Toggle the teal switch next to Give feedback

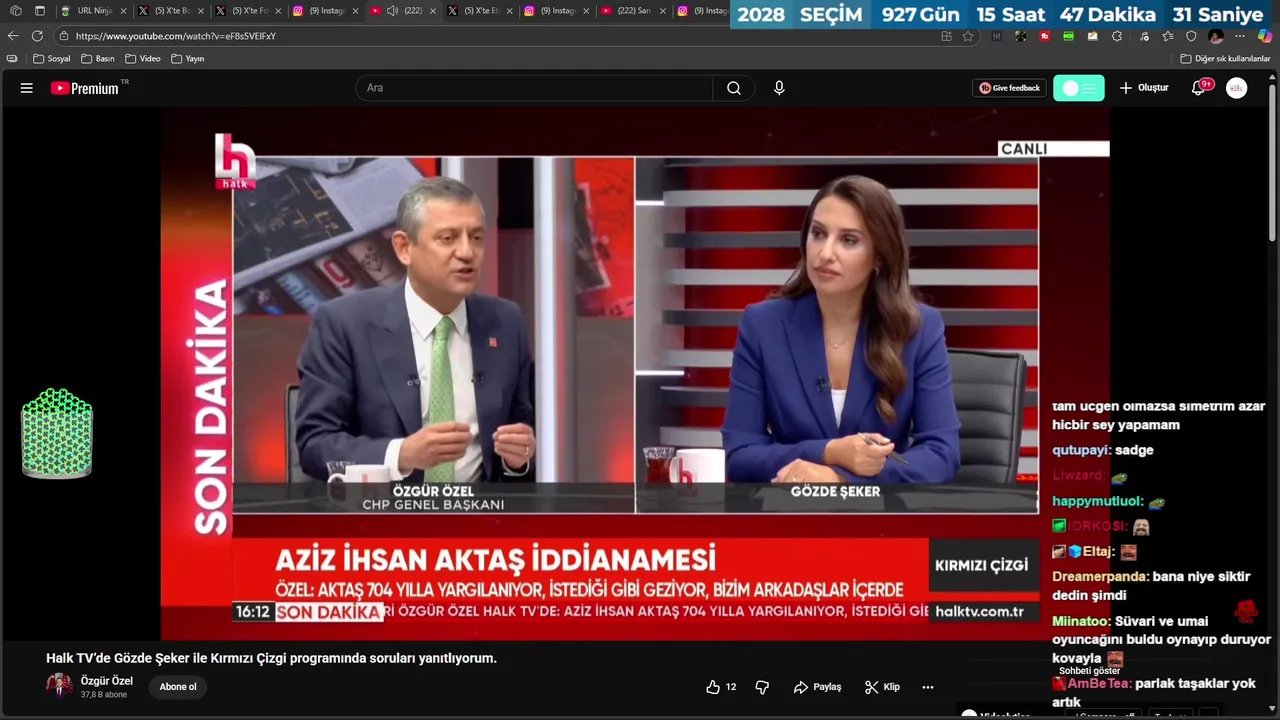click(1079, 88)
